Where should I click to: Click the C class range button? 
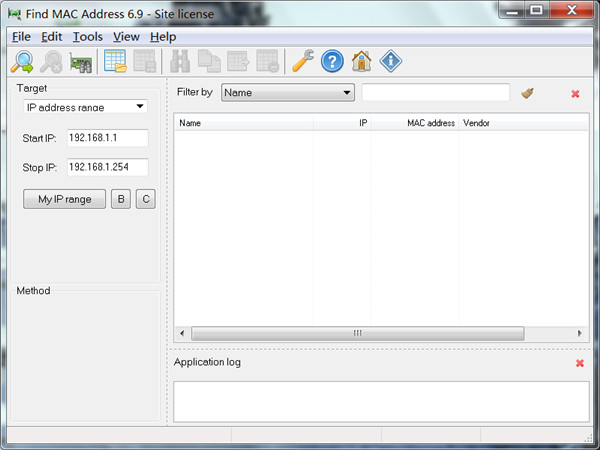(x=145, y=199)
